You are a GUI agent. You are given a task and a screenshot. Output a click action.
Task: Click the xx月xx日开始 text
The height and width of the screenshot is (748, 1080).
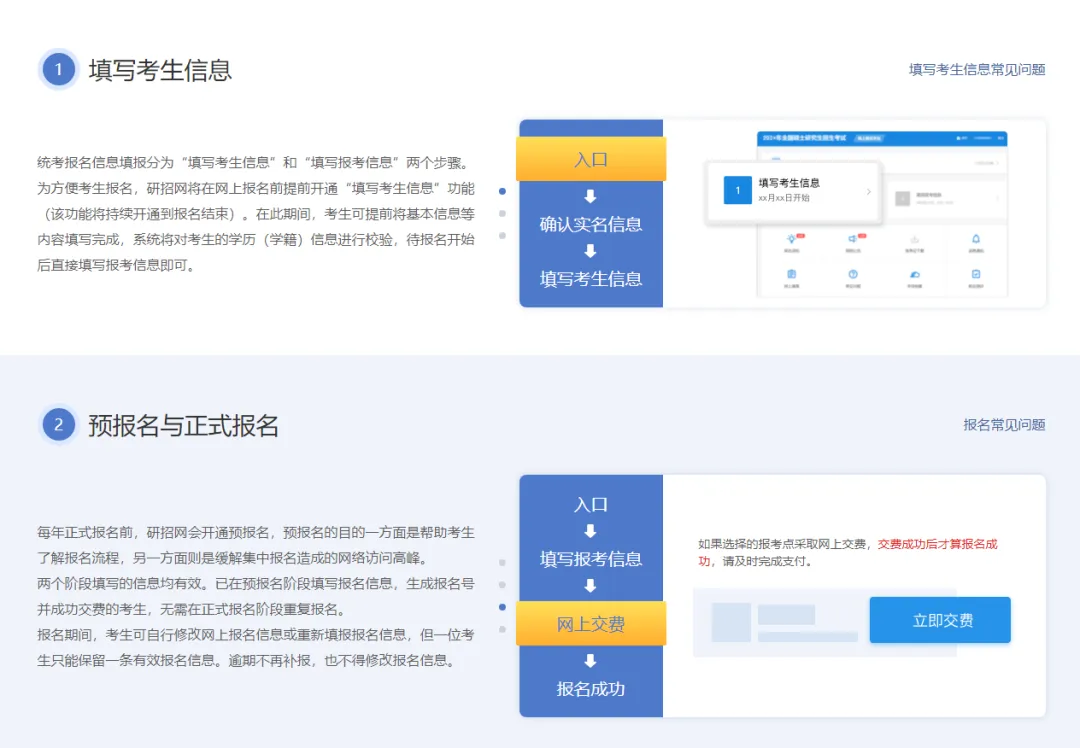tap(784, 198)
